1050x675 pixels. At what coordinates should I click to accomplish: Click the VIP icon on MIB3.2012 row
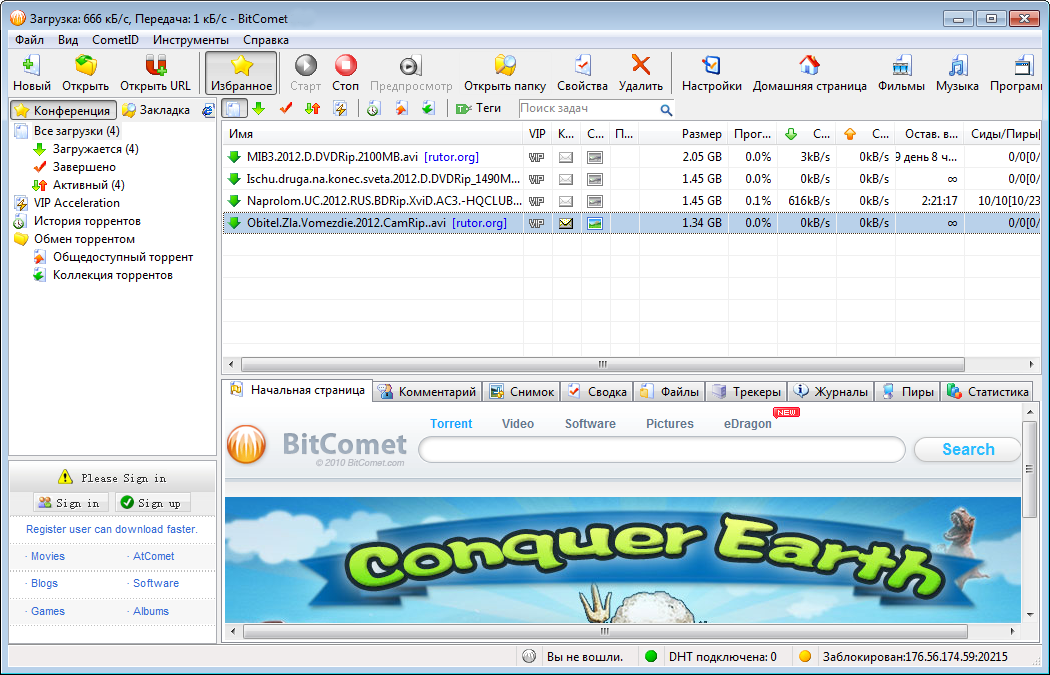click(x=536, y=157)
